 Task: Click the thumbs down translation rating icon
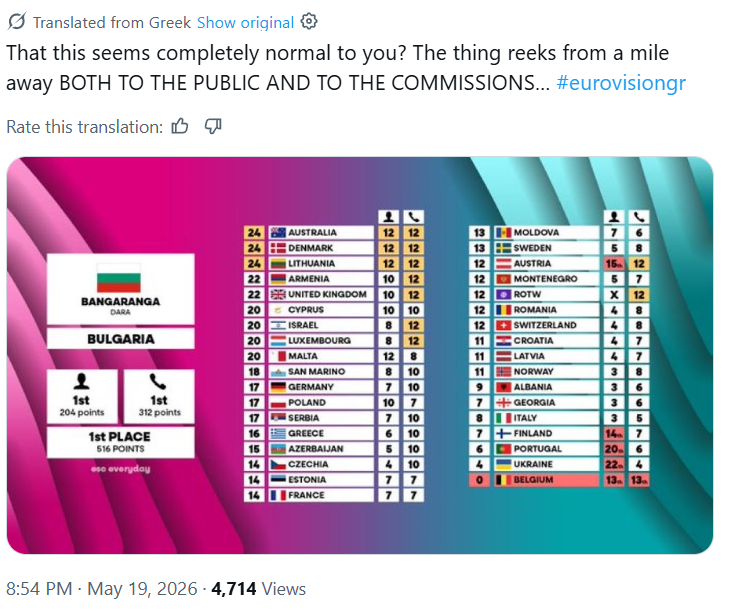[x=213, y=126]
